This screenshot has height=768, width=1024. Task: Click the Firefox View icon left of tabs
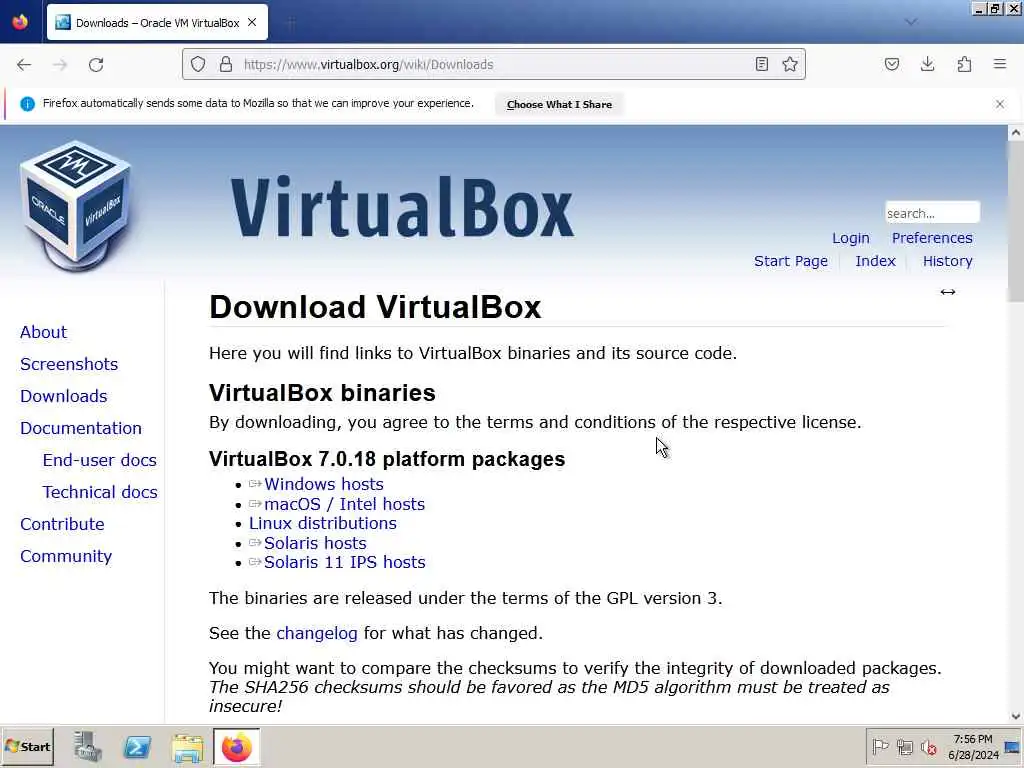pyautogui.click(x=20, y=22)
